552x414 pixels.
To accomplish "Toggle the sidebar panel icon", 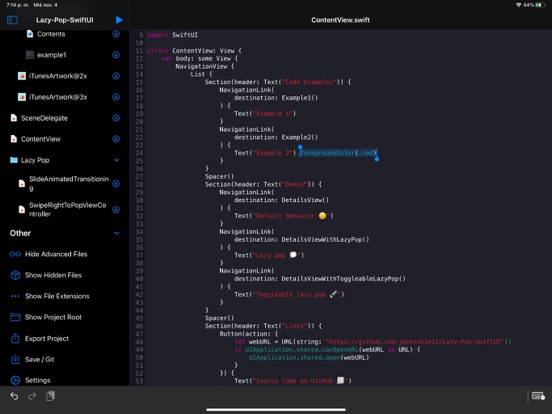I will click(12, 20).
